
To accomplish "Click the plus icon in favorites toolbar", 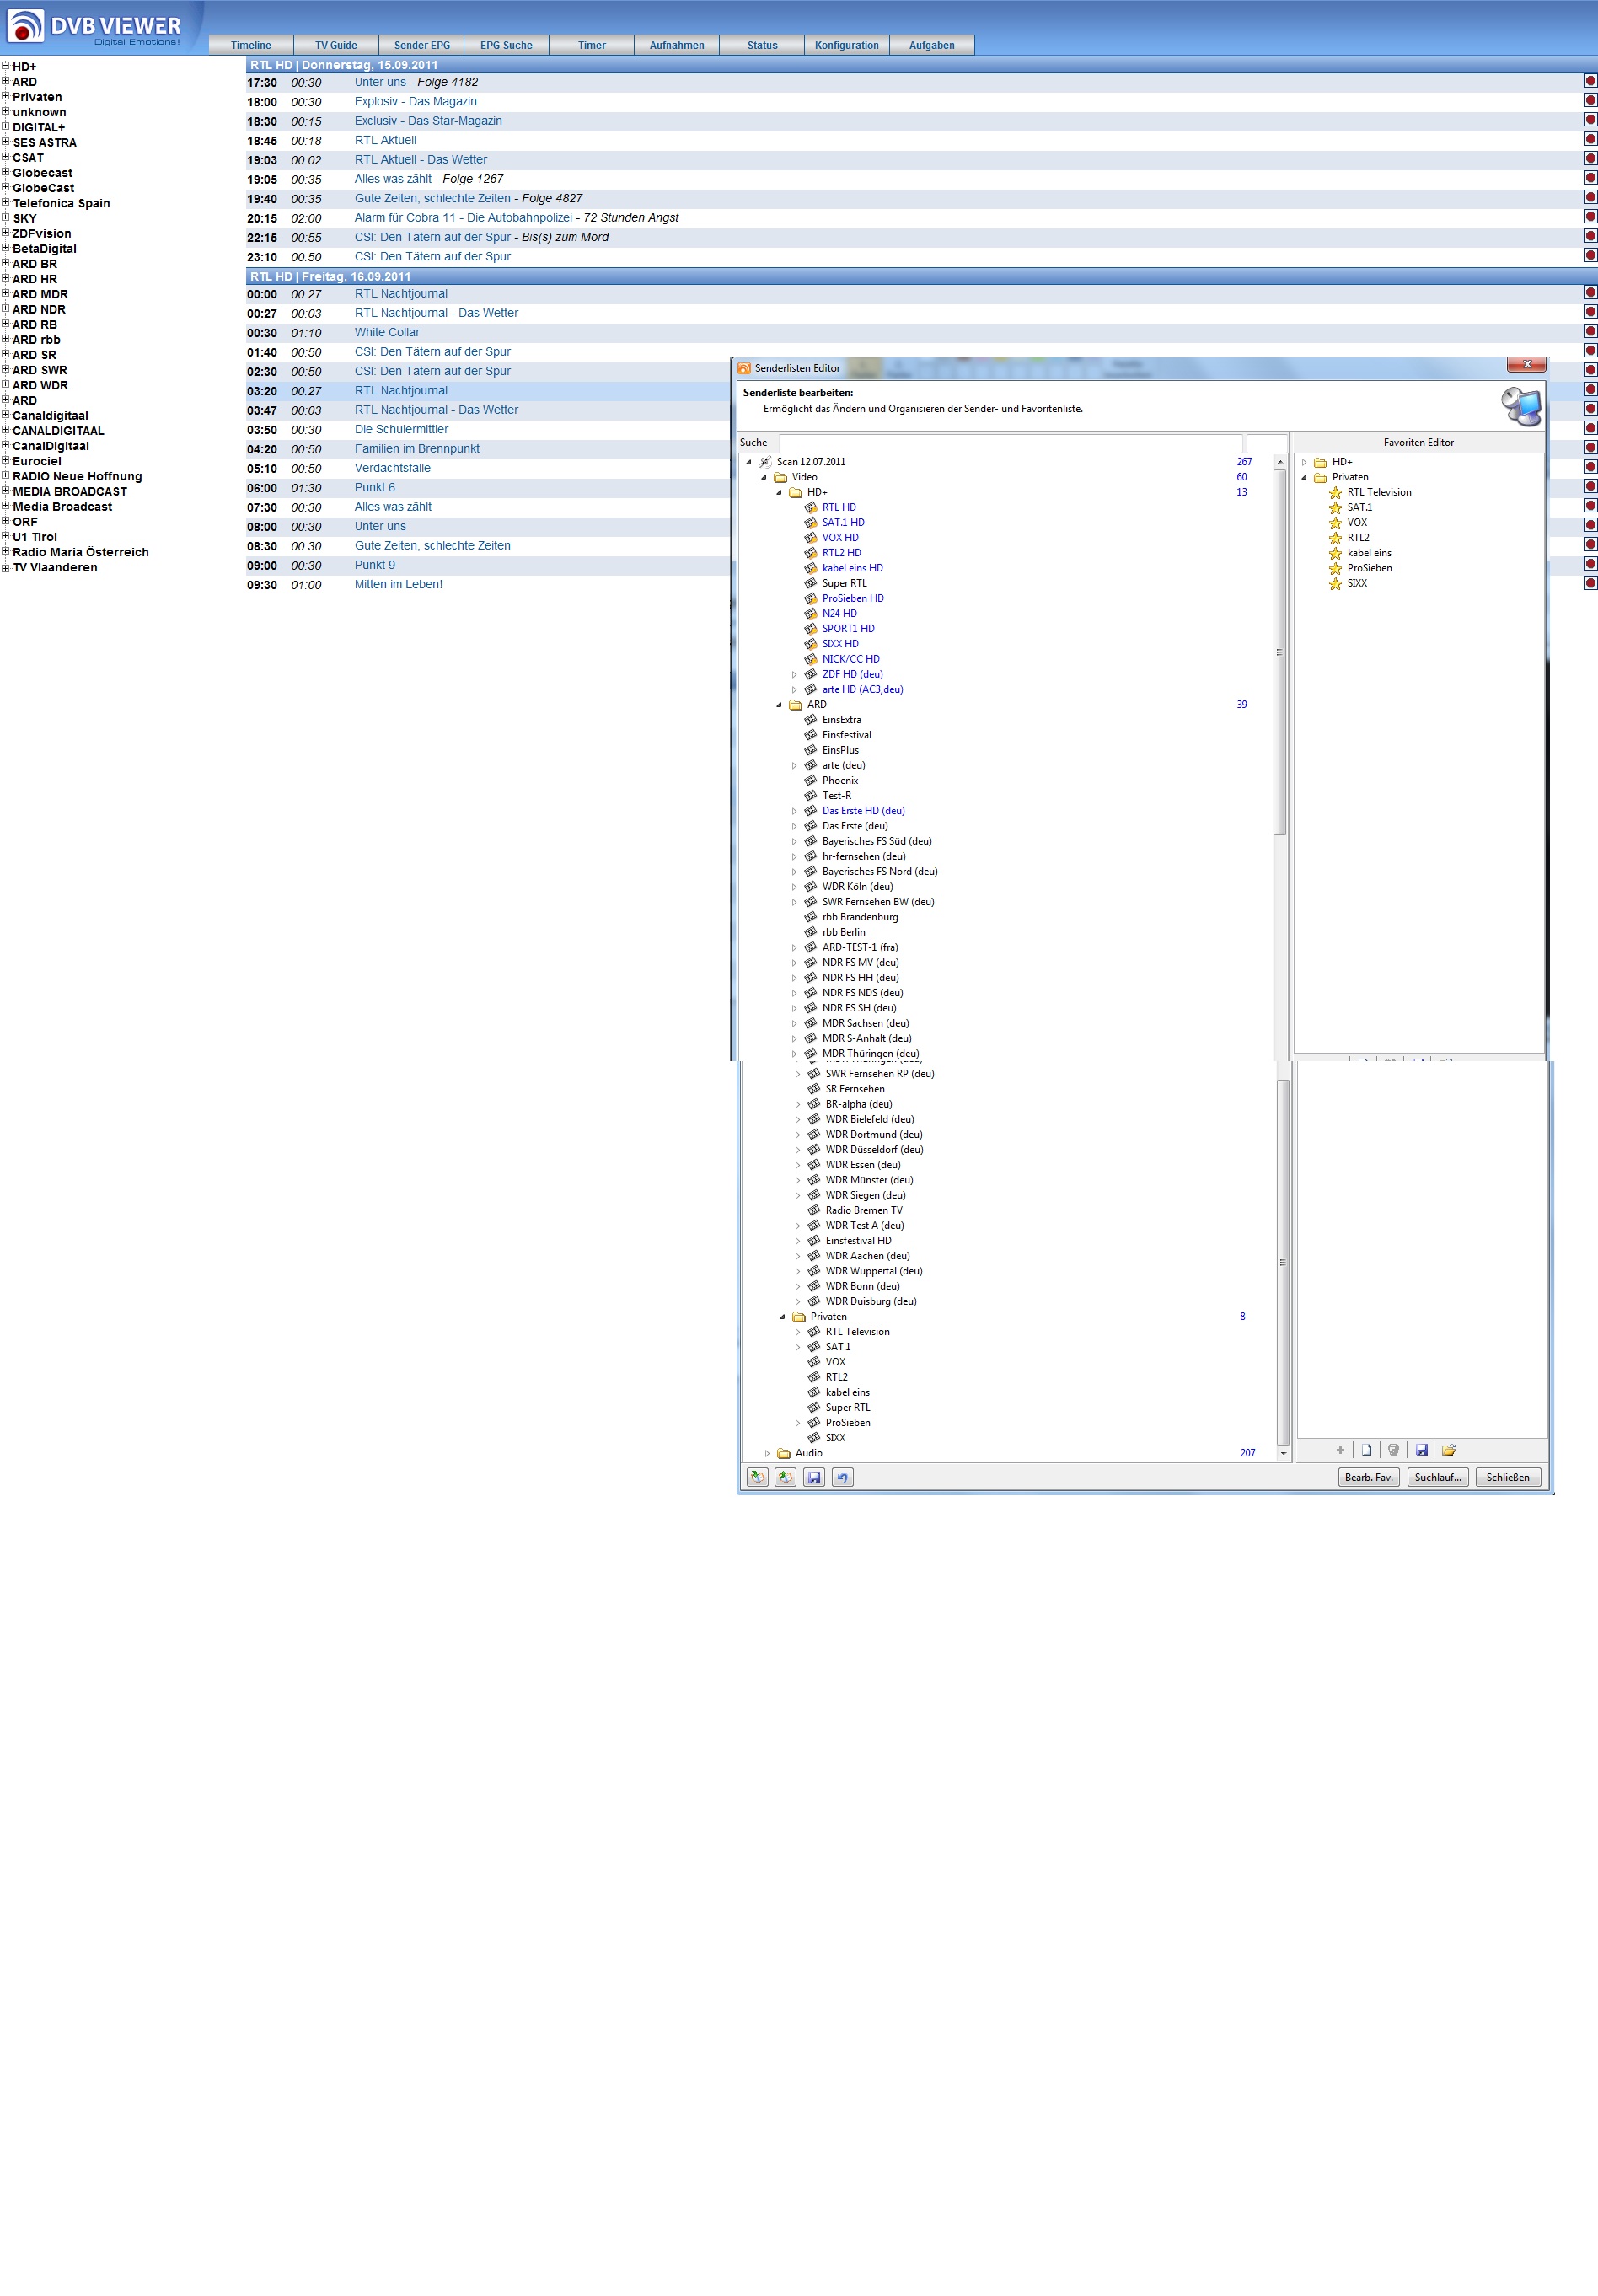I will tap(1340, 1450).
